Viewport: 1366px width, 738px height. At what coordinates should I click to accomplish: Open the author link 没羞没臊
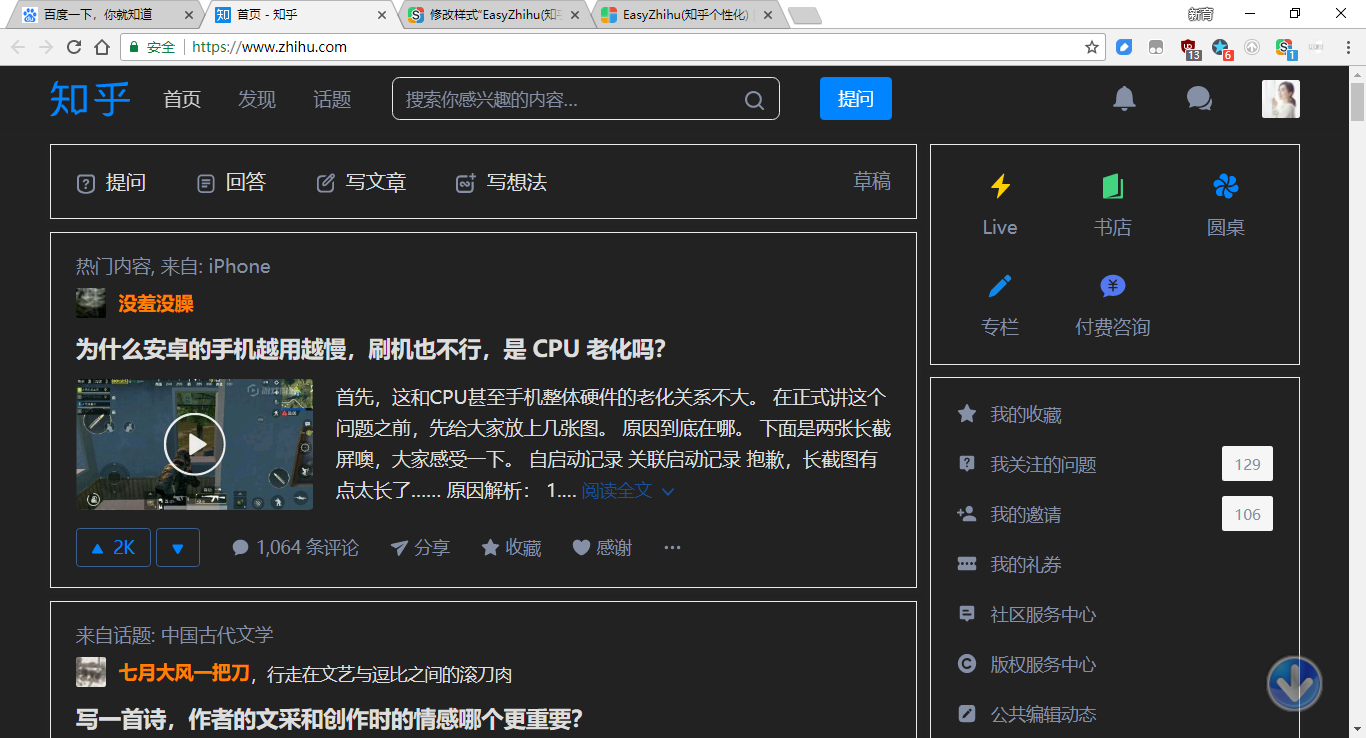(156, 303)
